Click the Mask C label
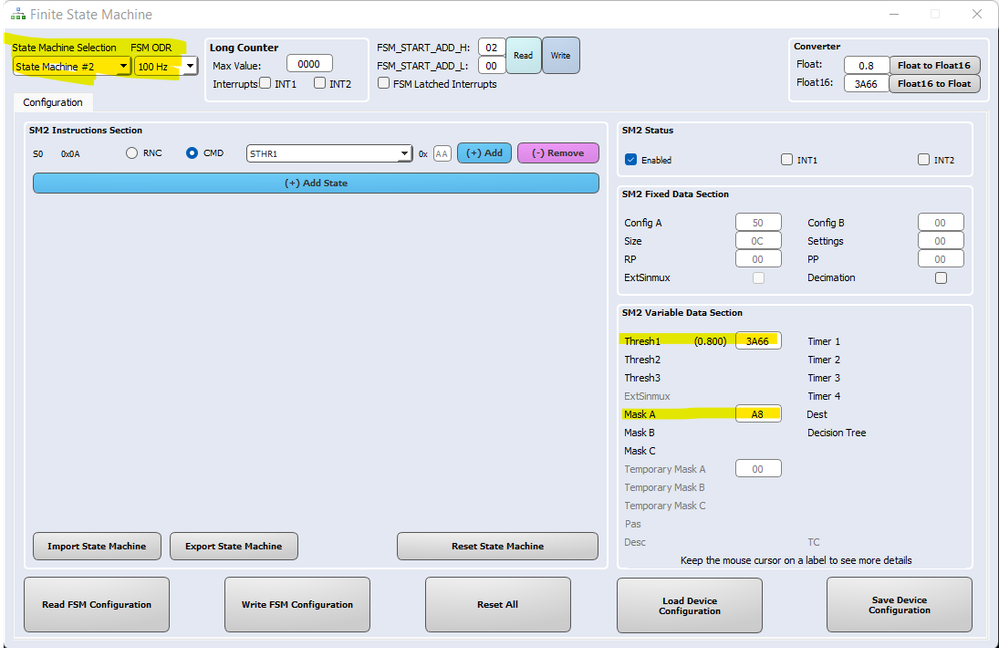Viewport: 999px width, 648px height. (x=640, y=450)
